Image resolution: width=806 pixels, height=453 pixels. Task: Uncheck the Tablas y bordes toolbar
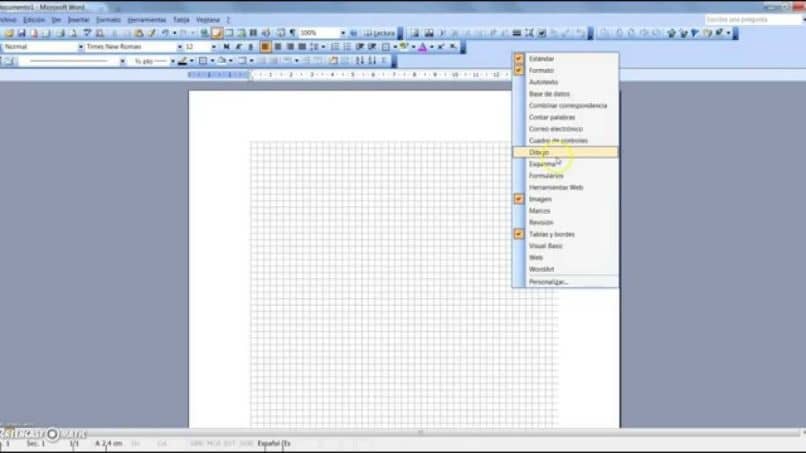[565, 234]
